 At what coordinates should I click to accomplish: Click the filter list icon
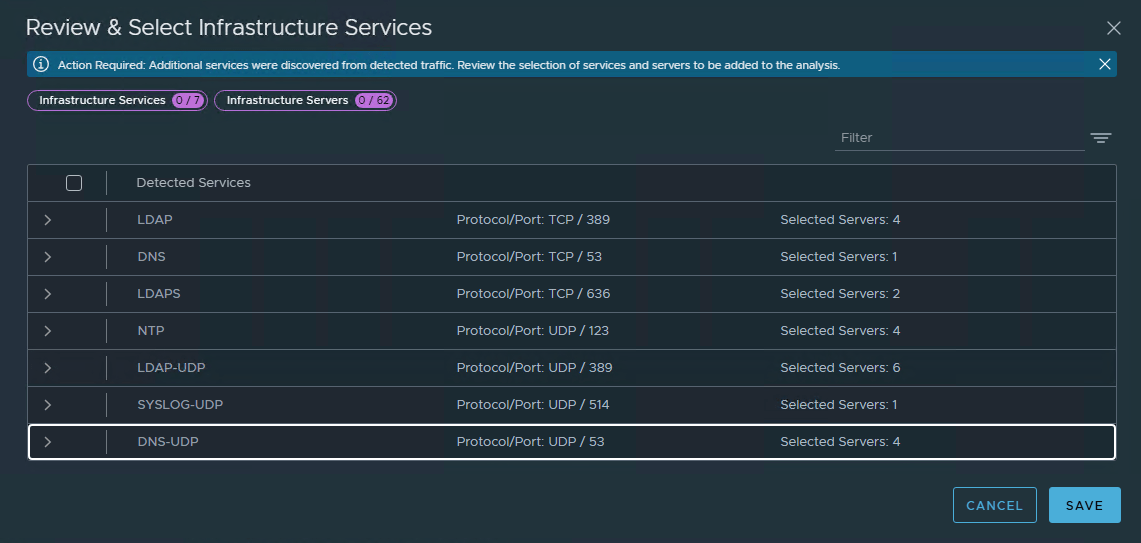1101,138
